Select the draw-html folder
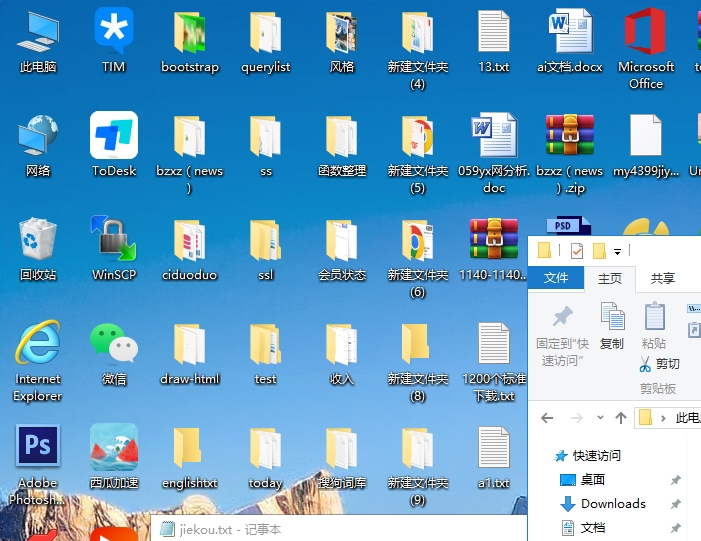 (x=190, y=354)
